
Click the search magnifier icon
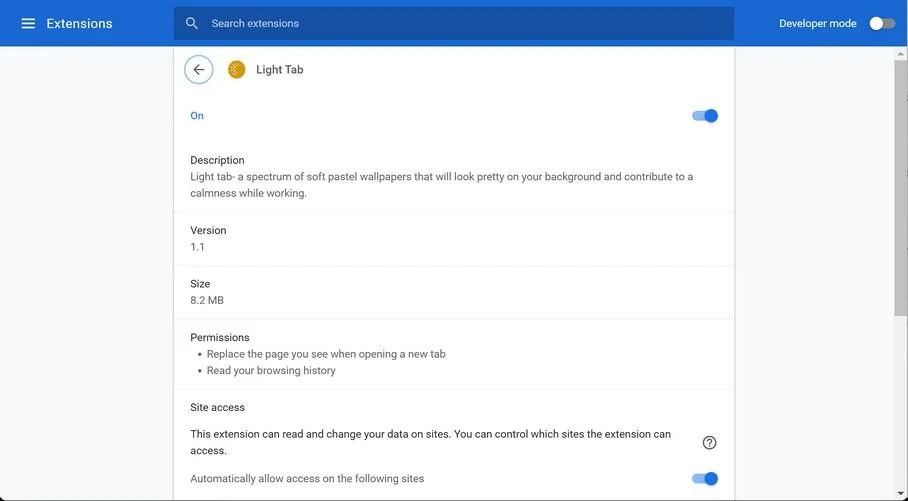coord(192,23)
